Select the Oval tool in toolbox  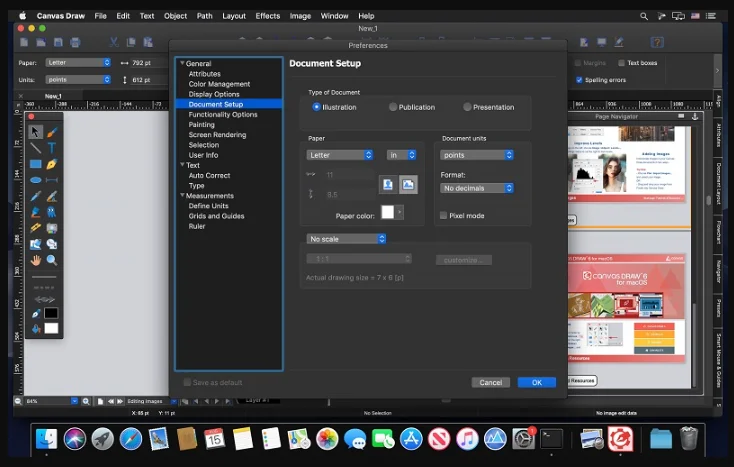coord(35,180)
